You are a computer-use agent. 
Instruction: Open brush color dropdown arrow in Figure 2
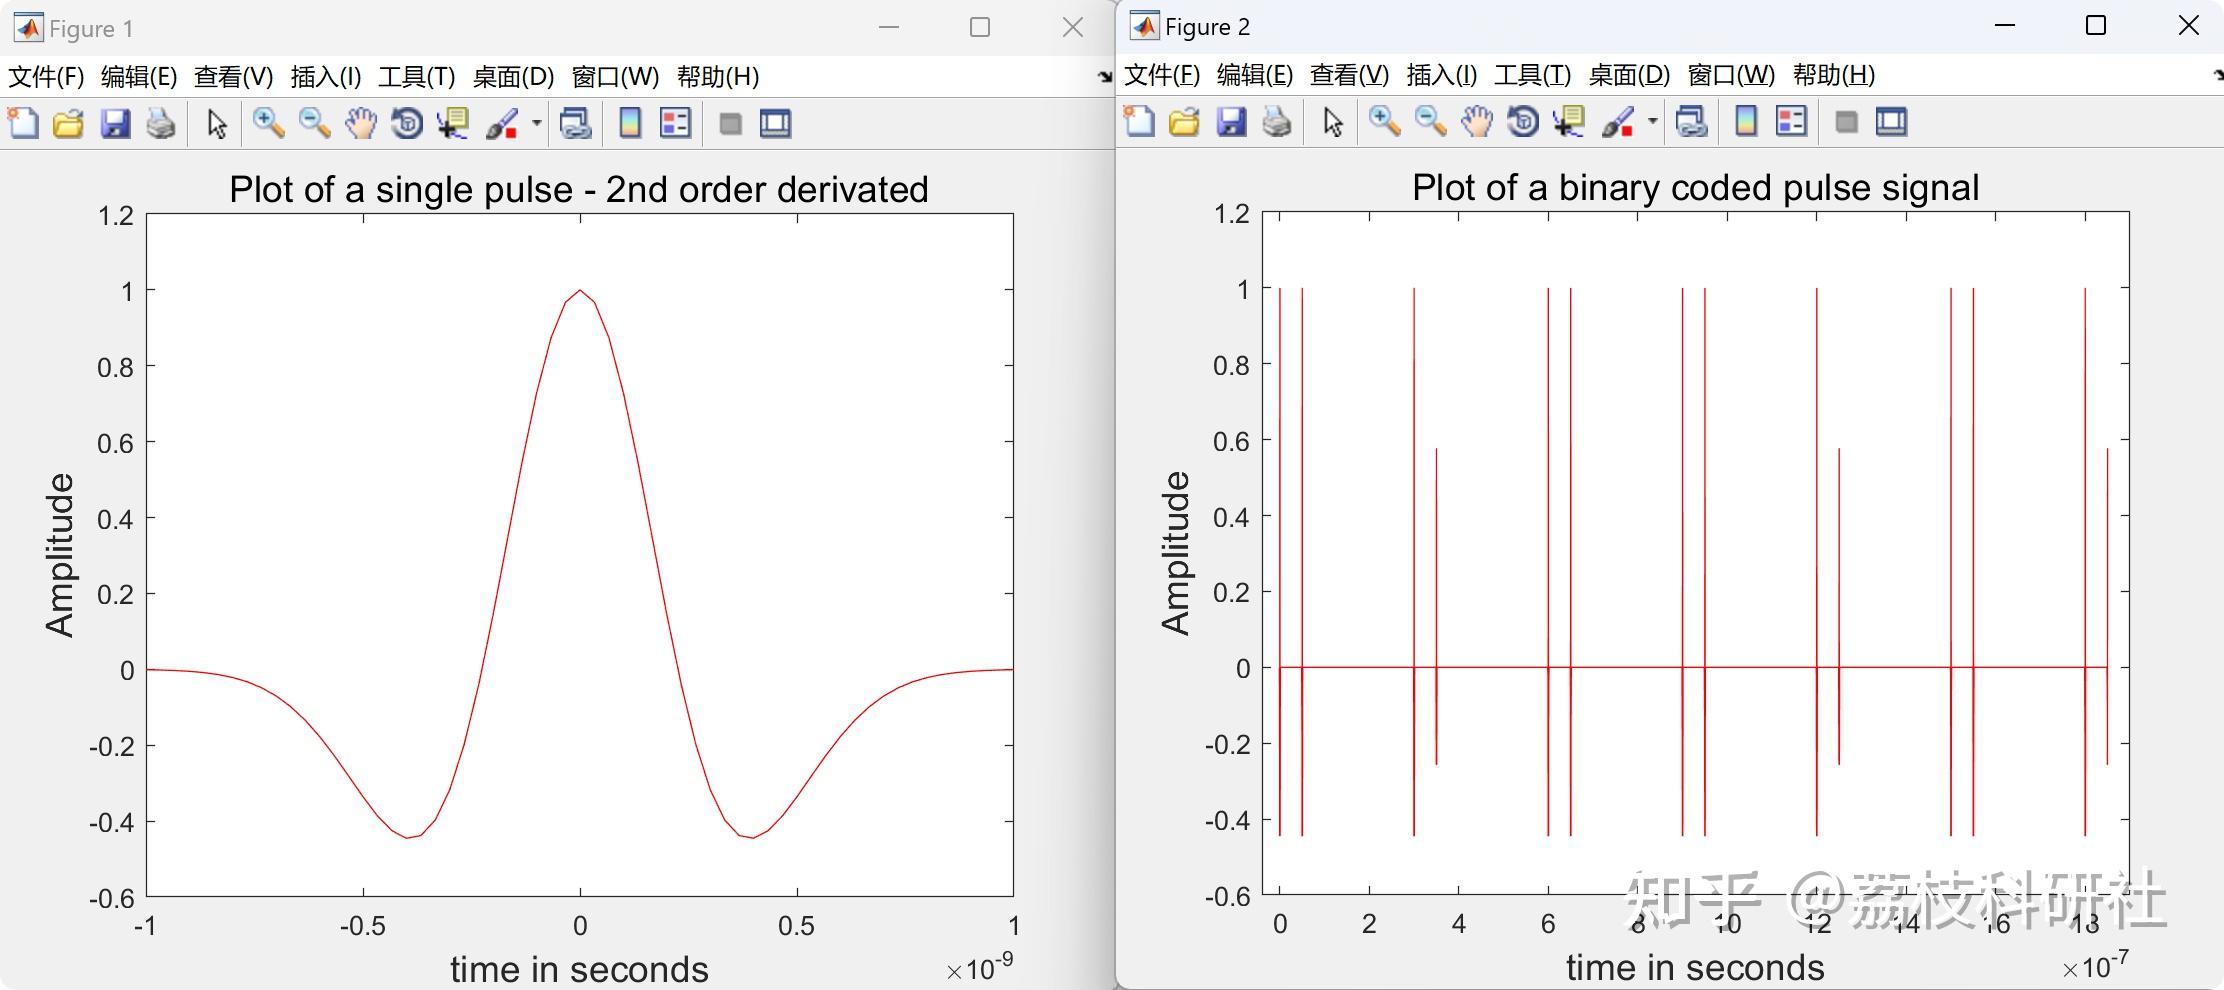(x=1653, y=121)
